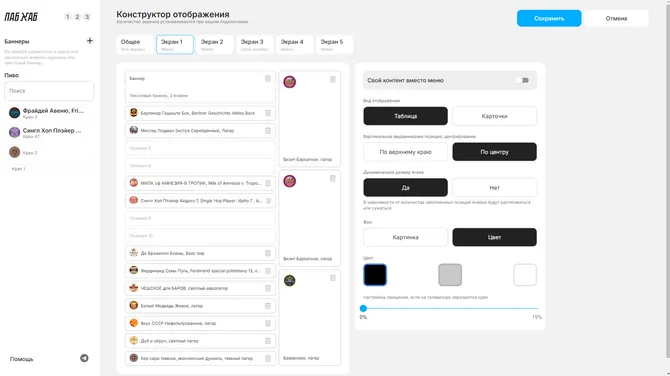Pick the white color swatch

(x=525, y=275)
